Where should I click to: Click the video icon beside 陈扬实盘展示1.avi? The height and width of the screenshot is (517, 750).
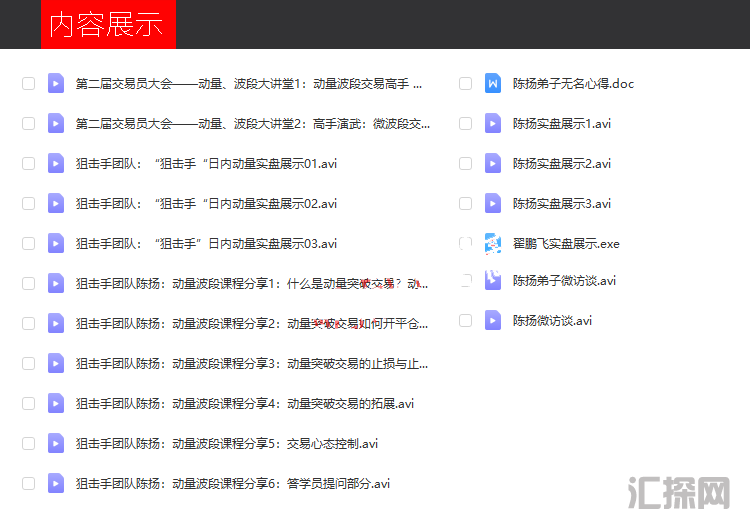coord(492,123)
